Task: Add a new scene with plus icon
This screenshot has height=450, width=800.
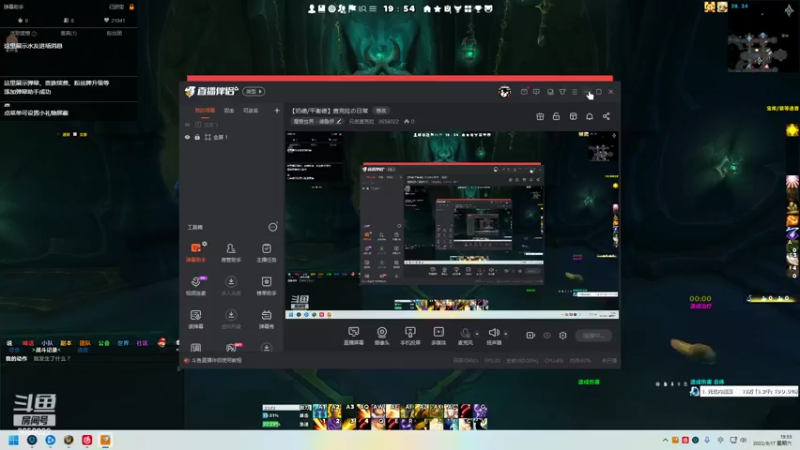Action: [277, 110]
